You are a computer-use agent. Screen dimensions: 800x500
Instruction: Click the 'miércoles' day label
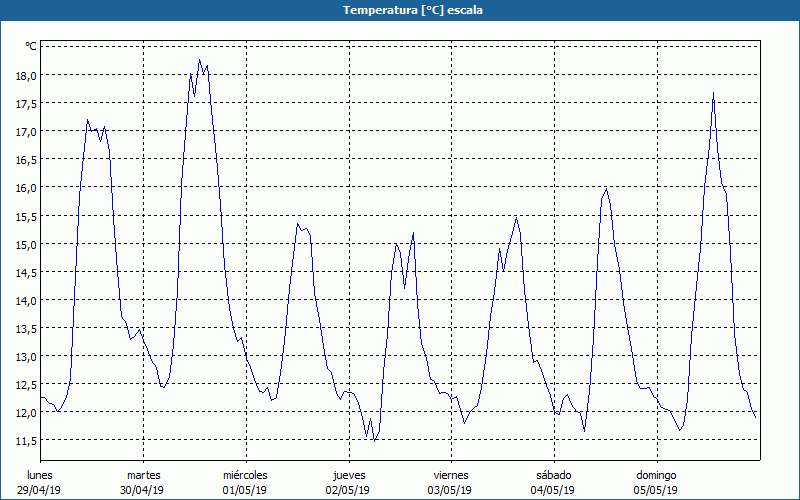click(x=245, y=475)
